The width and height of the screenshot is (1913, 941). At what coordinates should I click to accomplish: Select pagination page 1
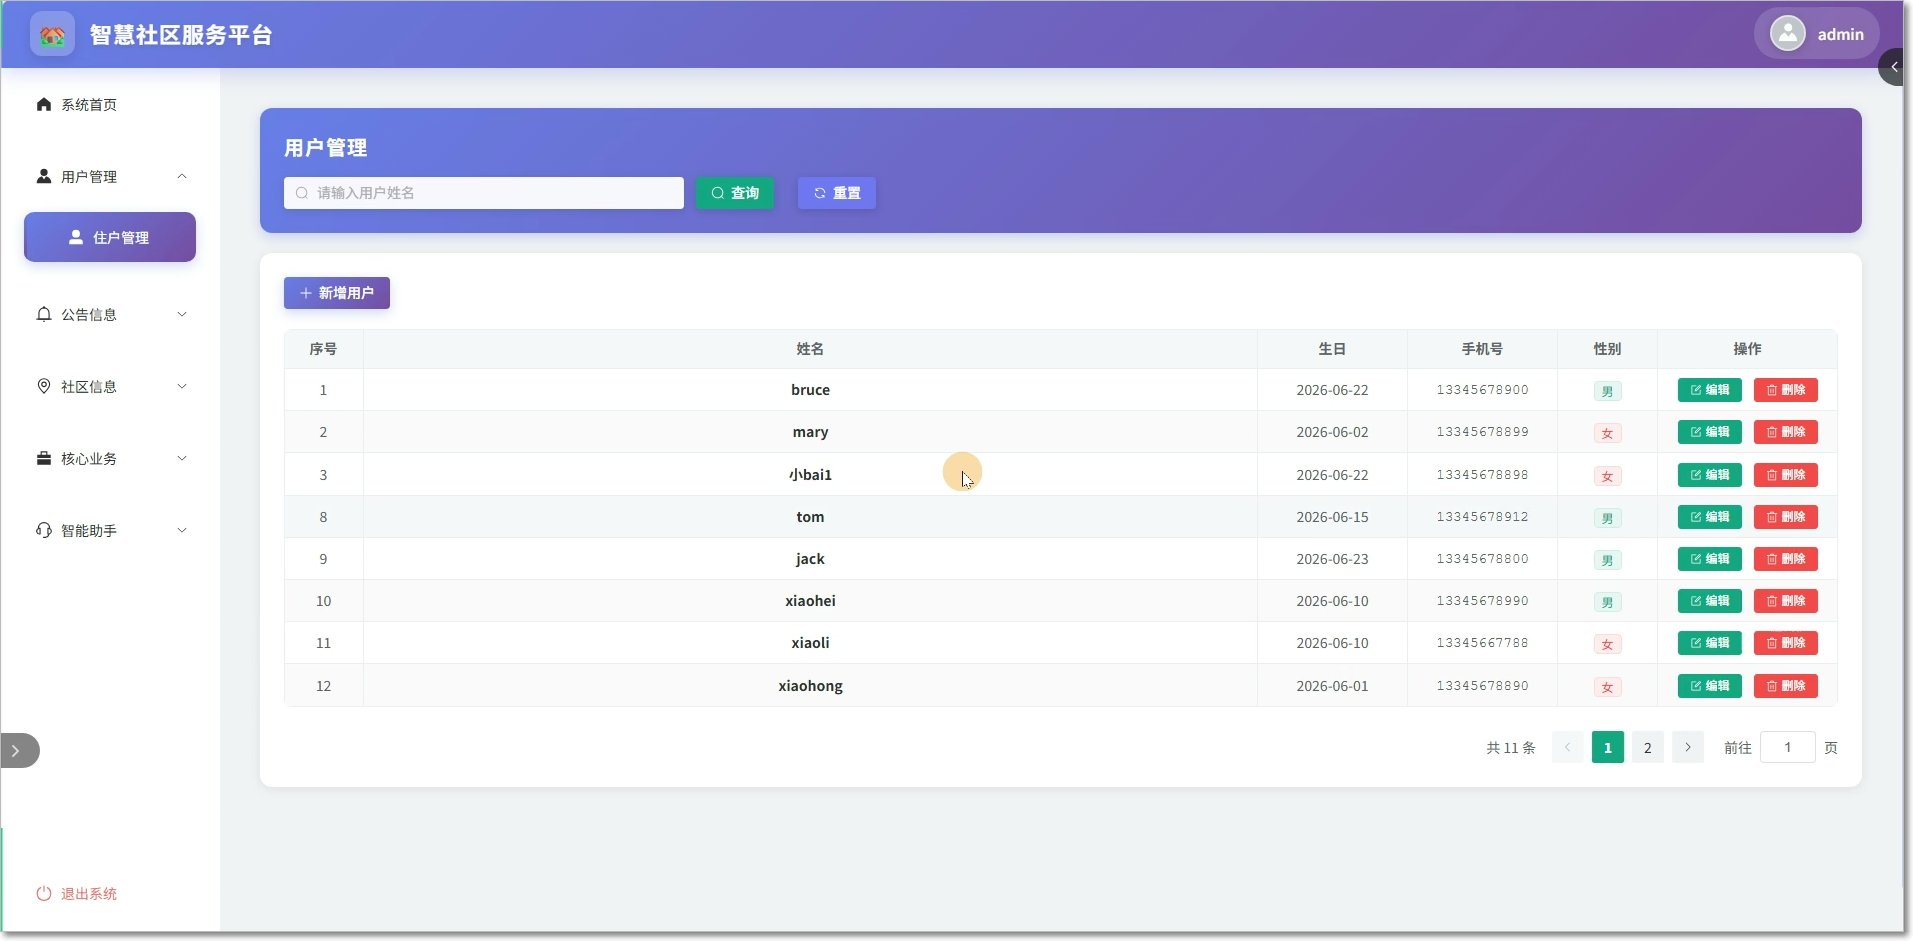coord(1608,747)
